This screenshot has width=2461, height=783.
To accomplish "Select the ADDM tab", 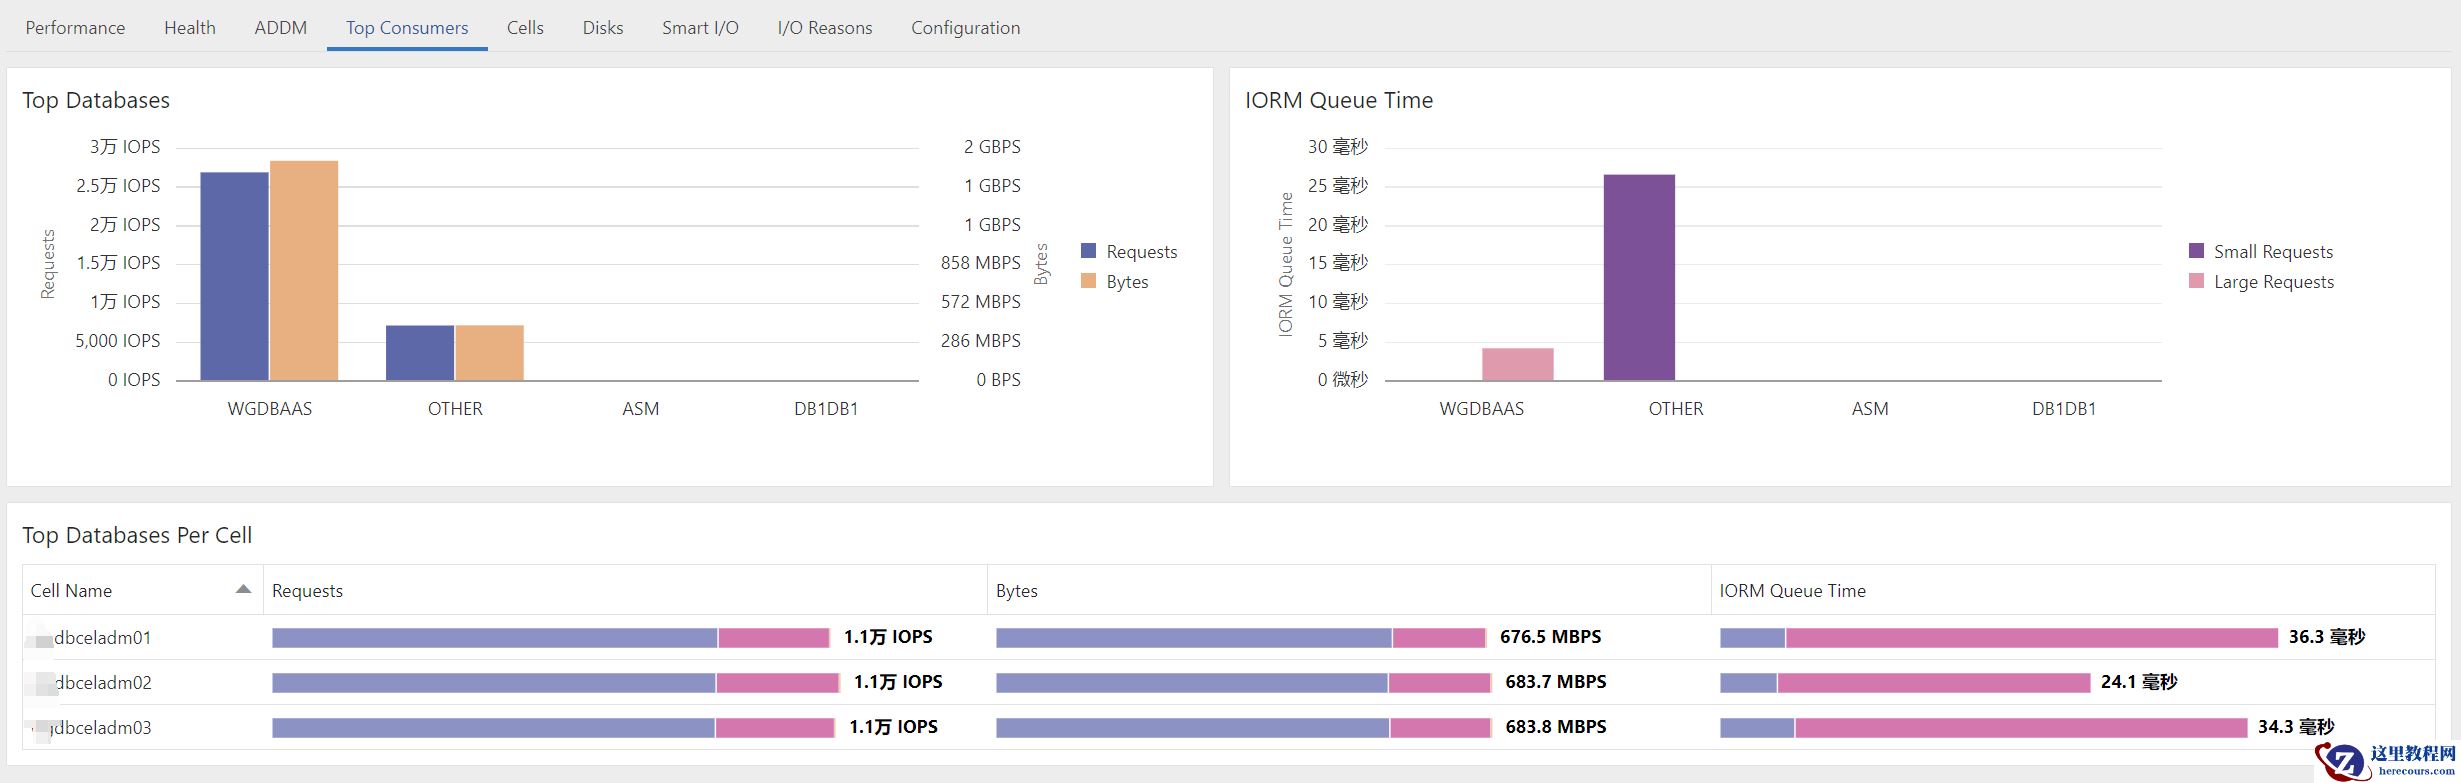I will click(x=281, y=28).
